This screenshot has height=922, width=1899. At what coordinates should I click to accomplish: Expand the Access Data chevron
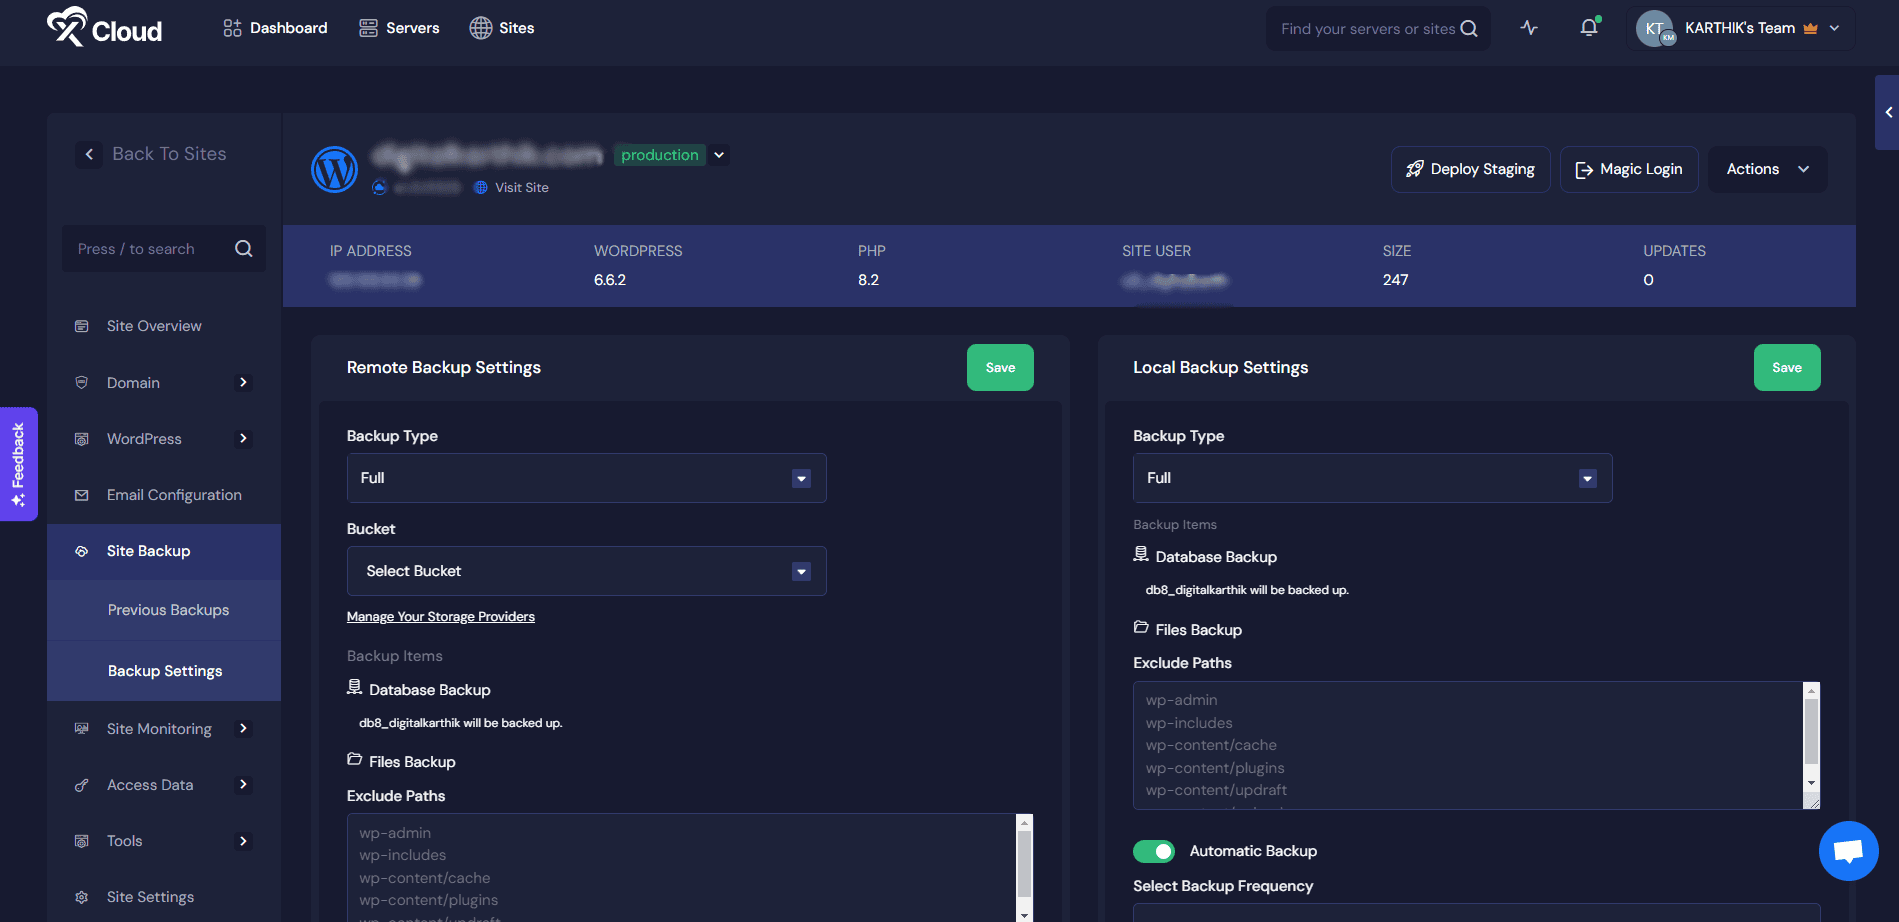point(243,785)
